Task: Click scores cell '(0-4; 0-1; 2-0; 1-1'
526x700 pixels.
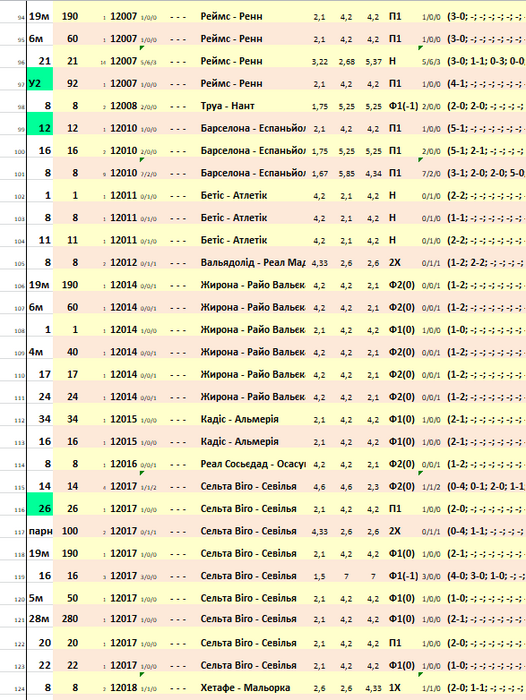Action: click(486, 486)
